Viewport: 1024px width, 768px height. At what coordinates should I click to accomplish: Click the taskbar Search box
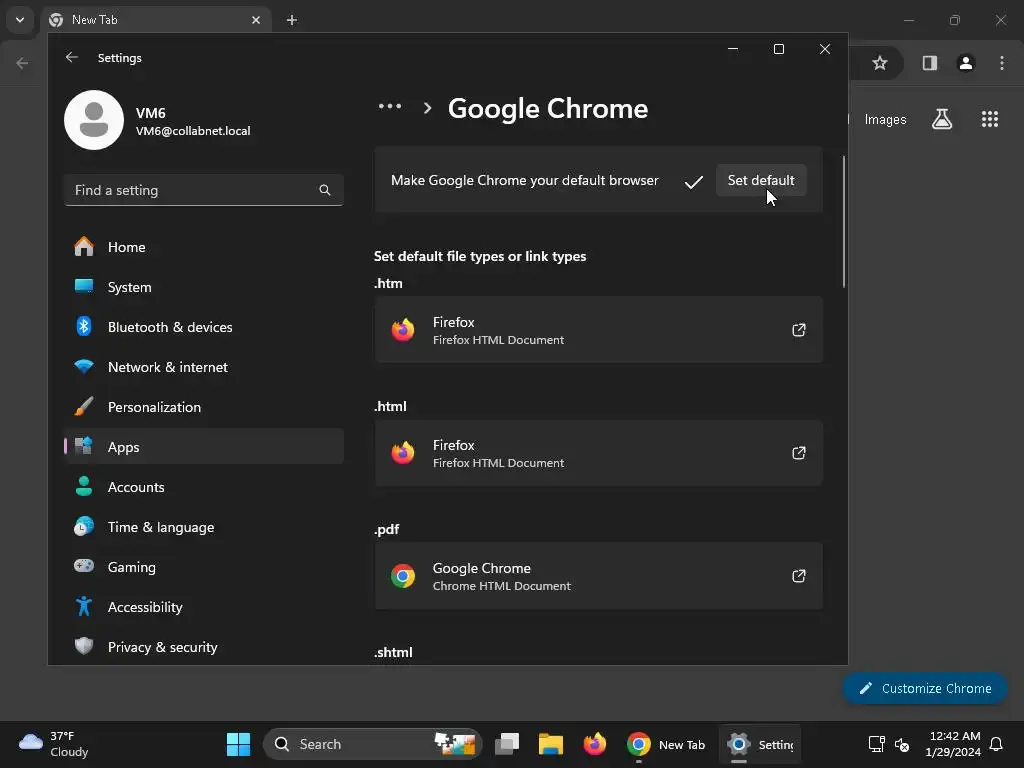coord(372,744)
